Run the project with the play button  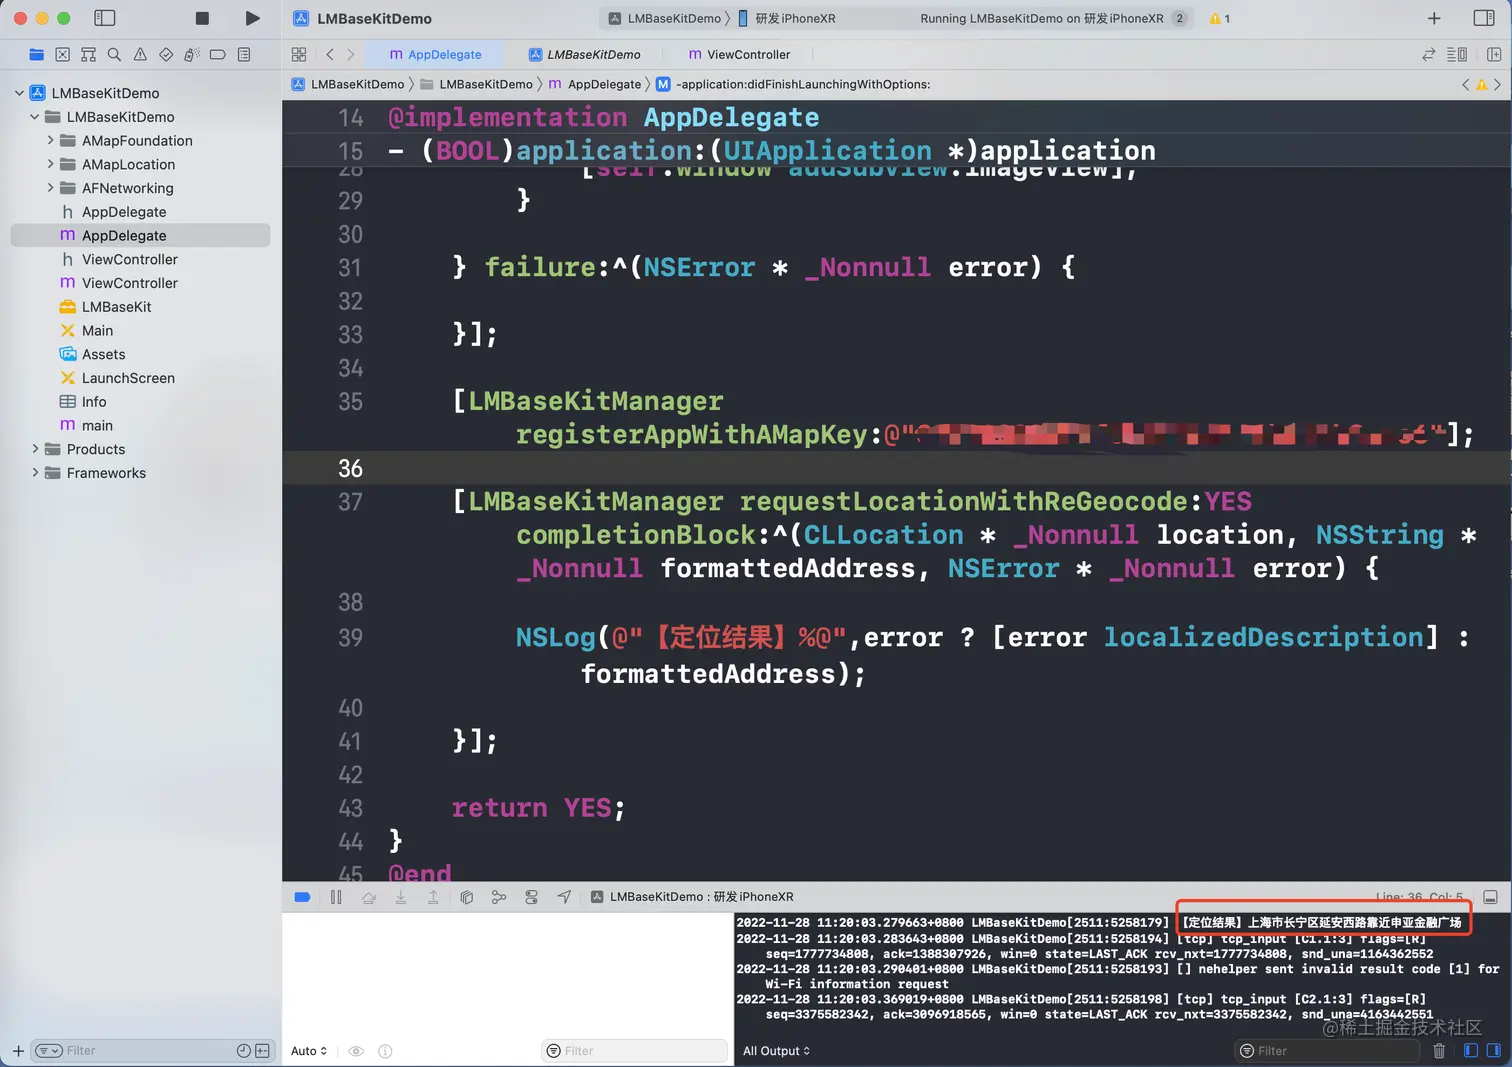[252, 18]
